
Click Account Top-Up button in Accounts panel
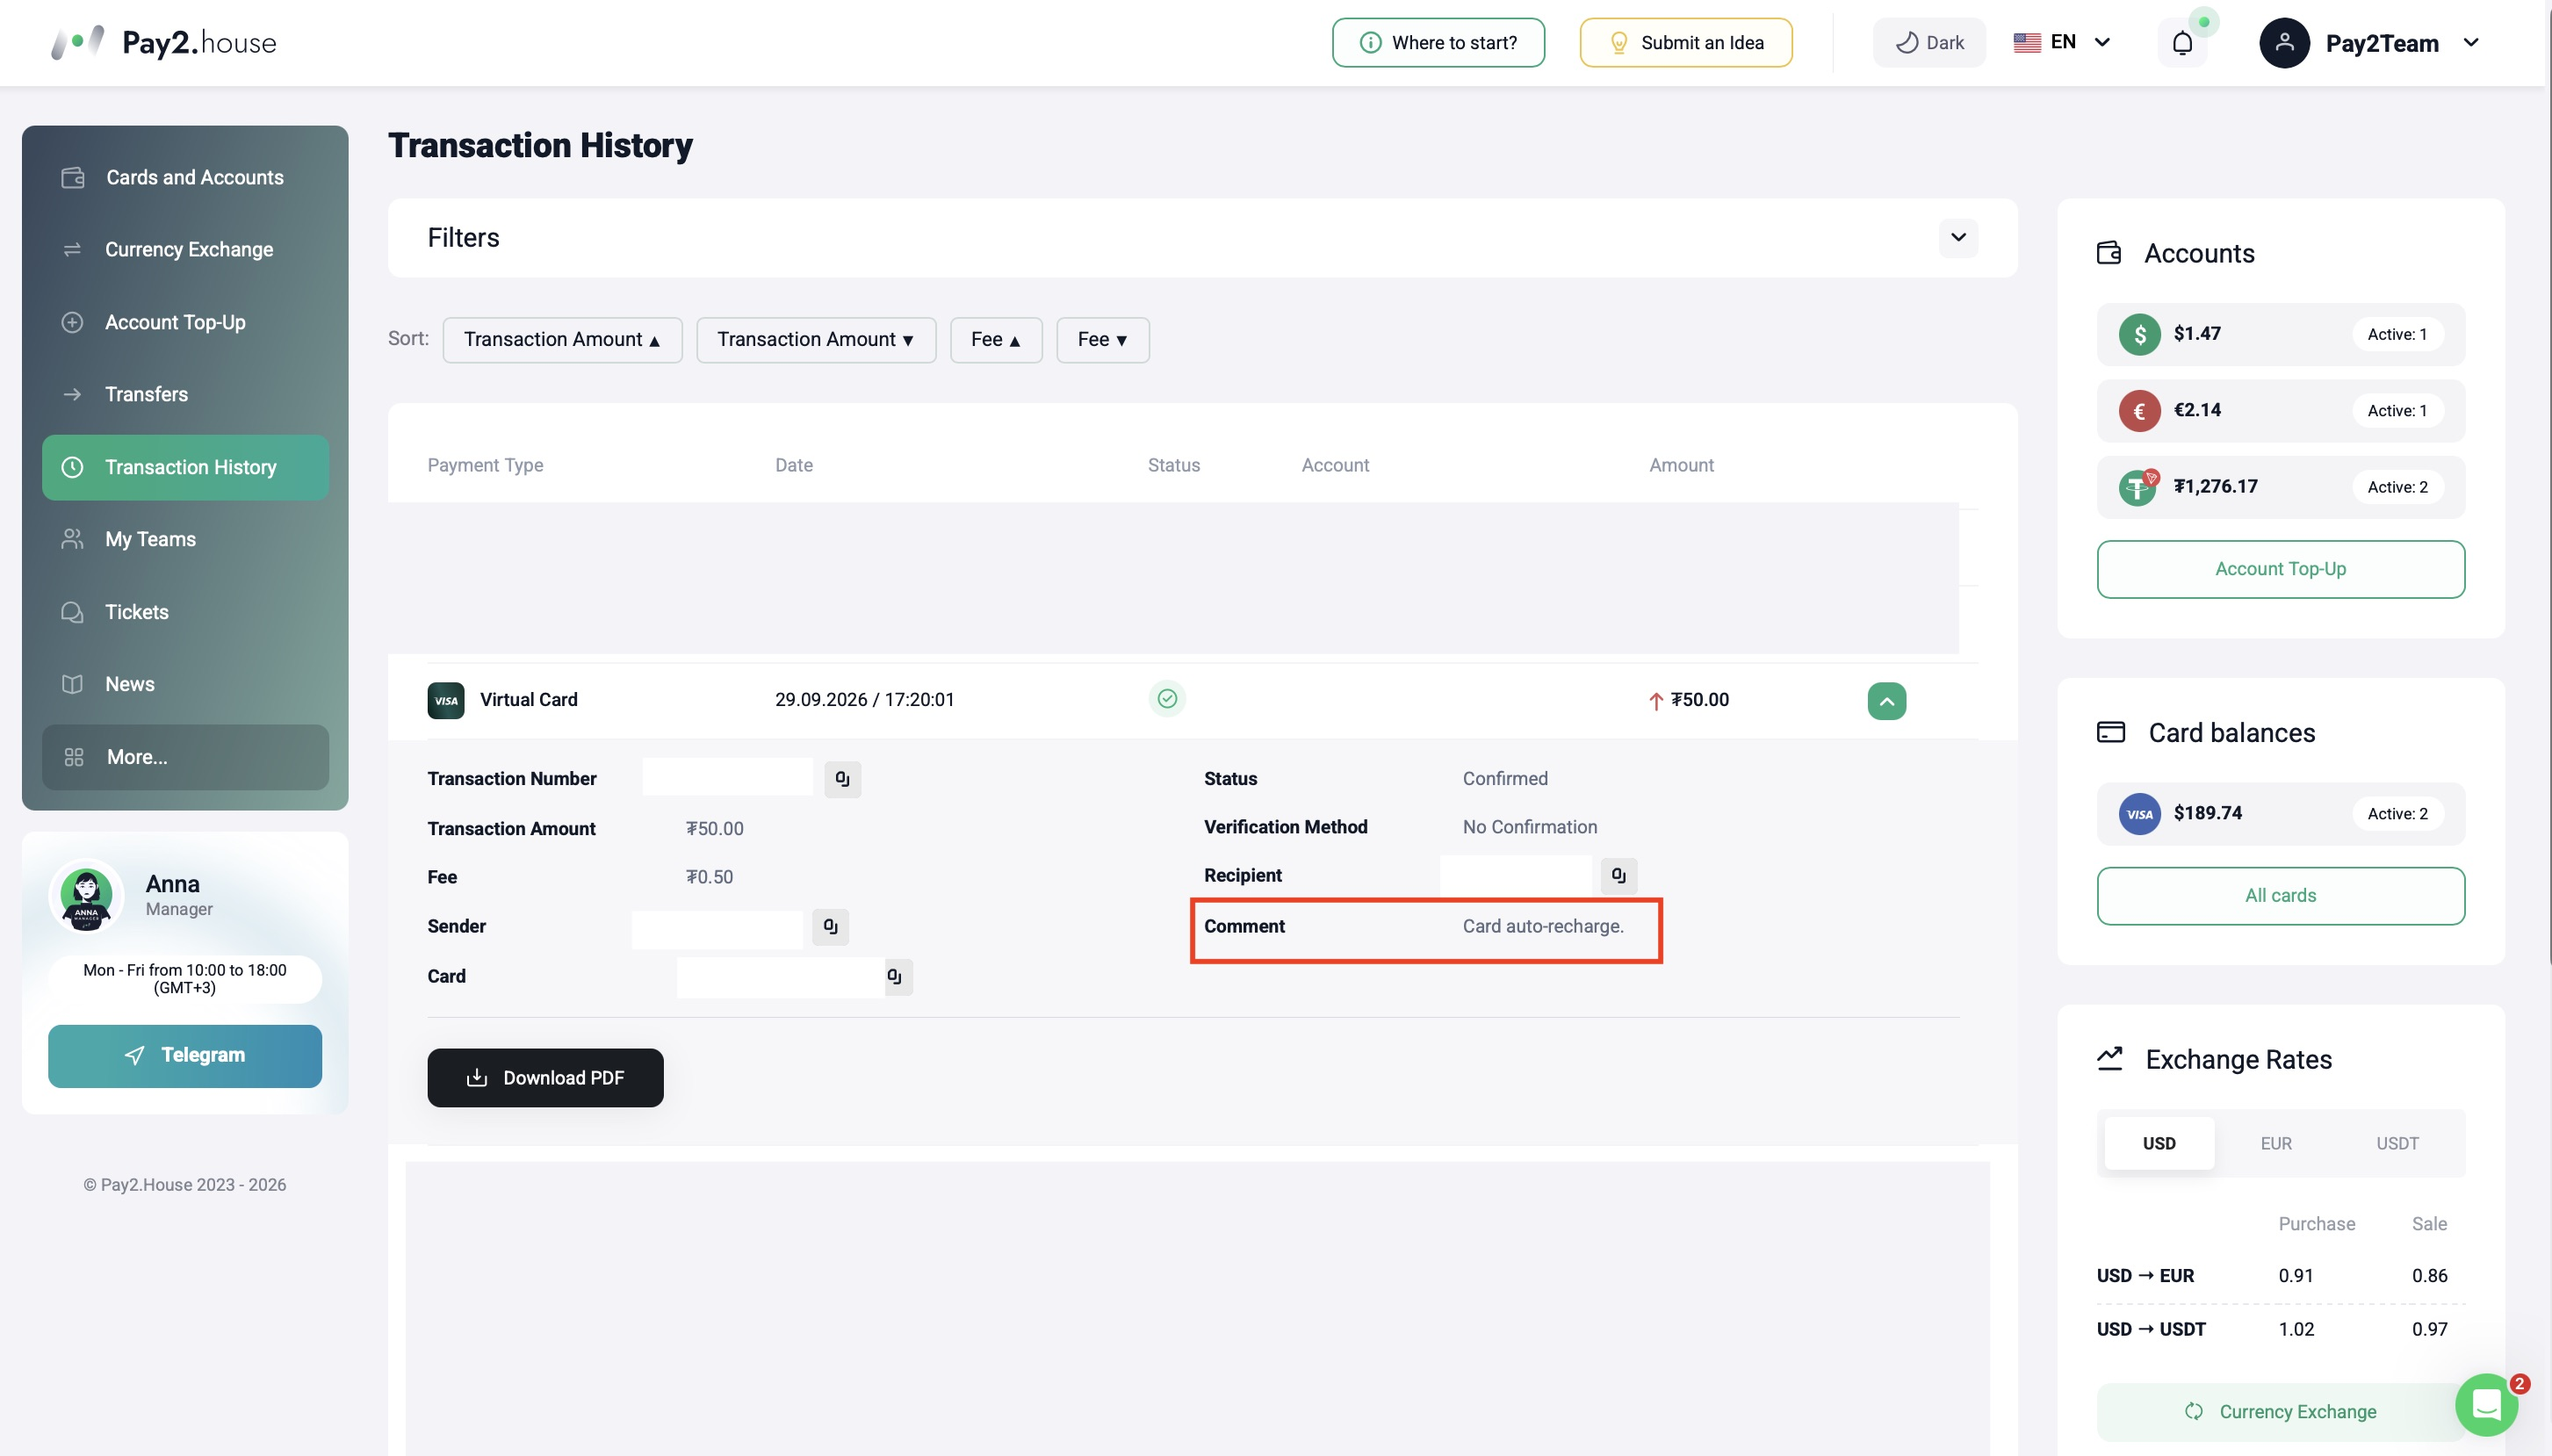click(2280, 569)
